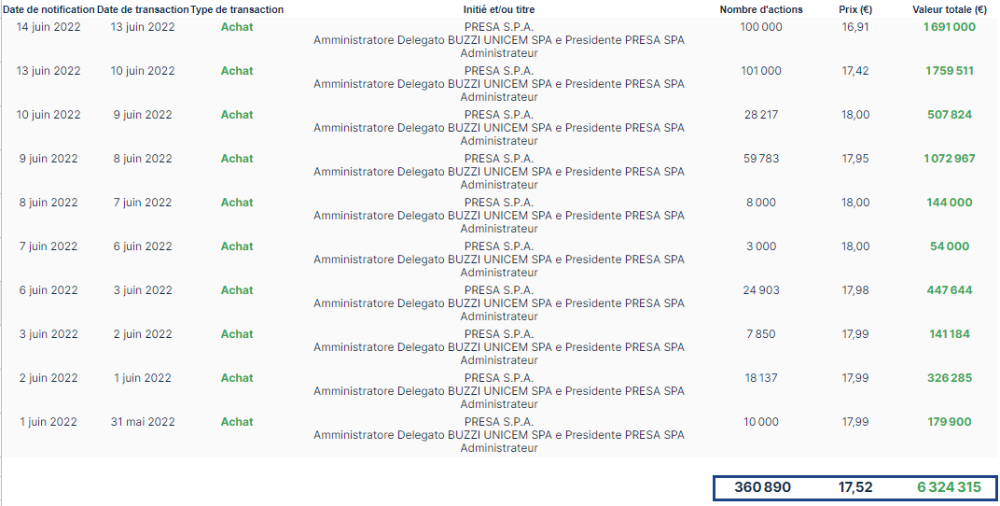This screenshot has width=1000, height=506.
Task: Click the total value 1 691 000
Action: coord(950,27)
